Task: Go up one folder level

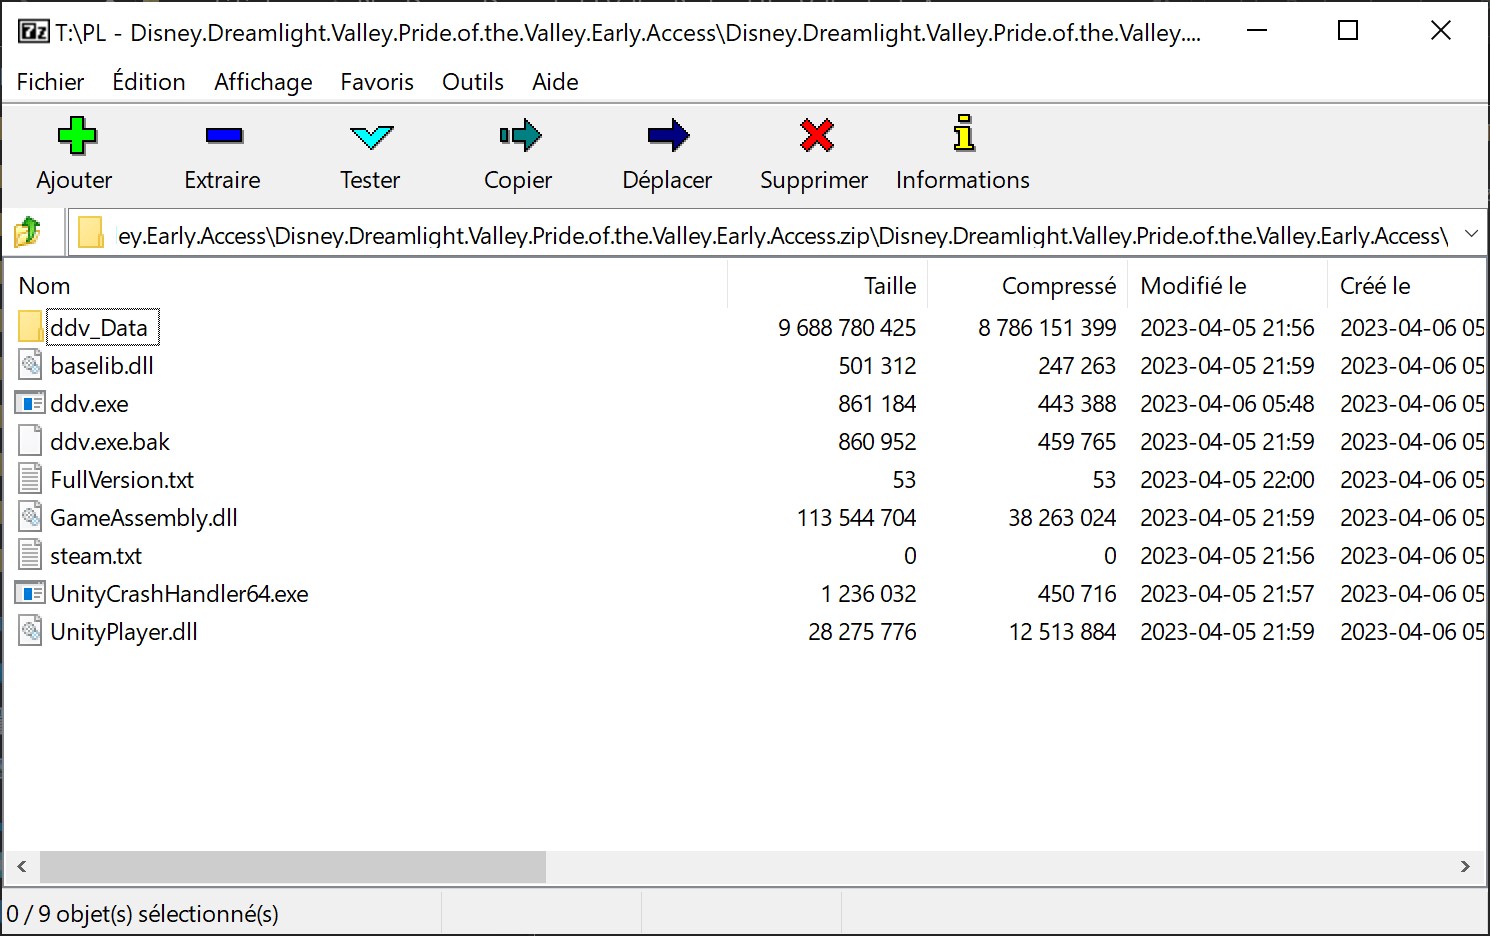Action: pos(28,234)
